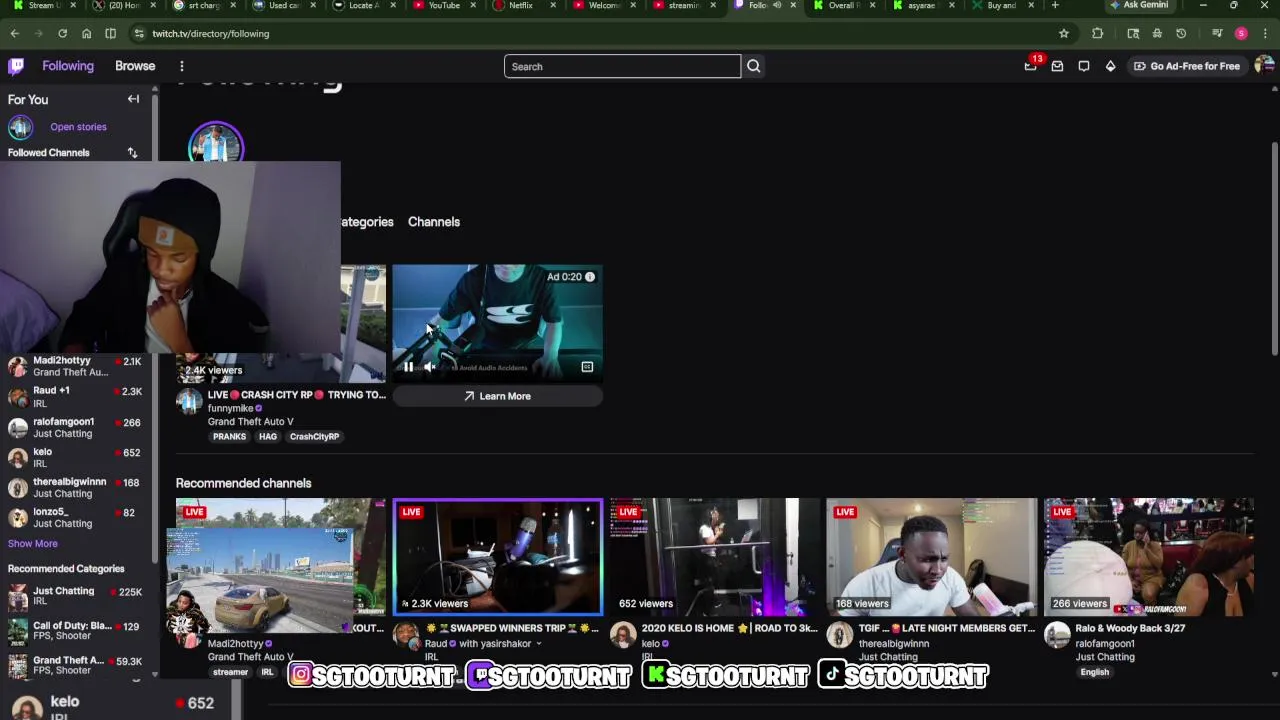Click funnymike channel avatar beside stream title
This screenshot has height=720, width=1280.
click(189, 402)
